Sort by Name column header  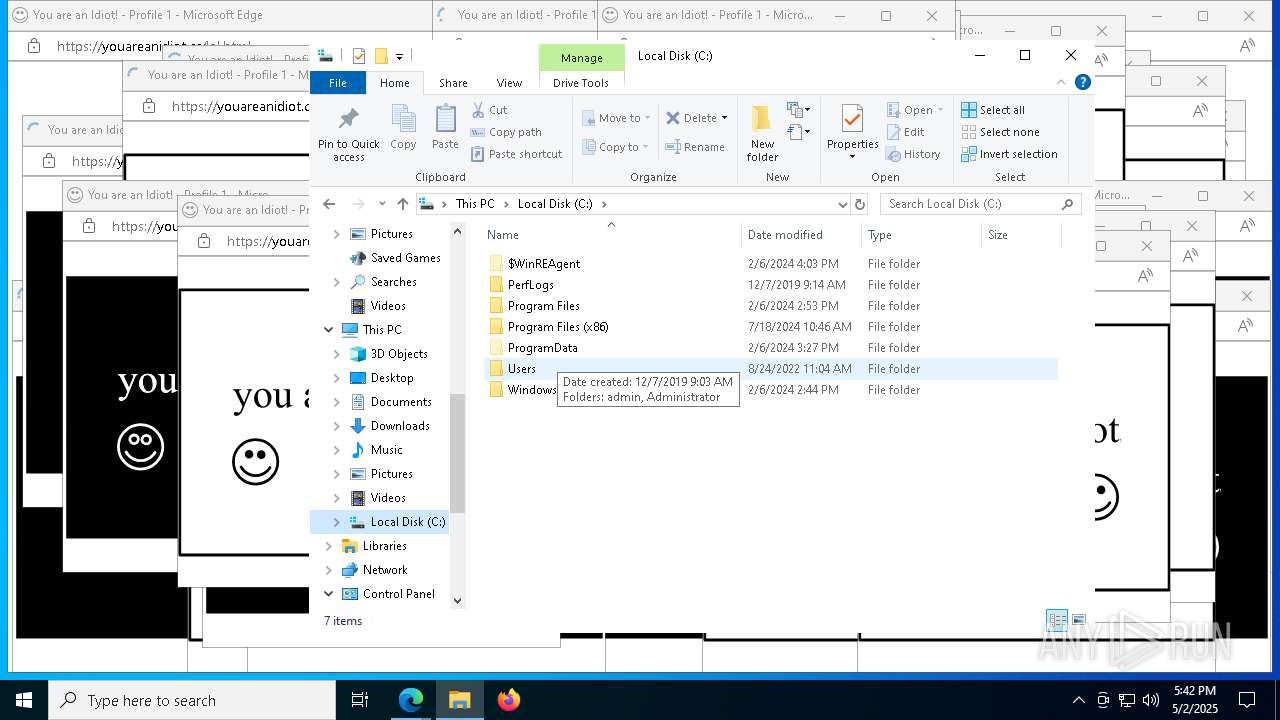(x=612, y=235)
